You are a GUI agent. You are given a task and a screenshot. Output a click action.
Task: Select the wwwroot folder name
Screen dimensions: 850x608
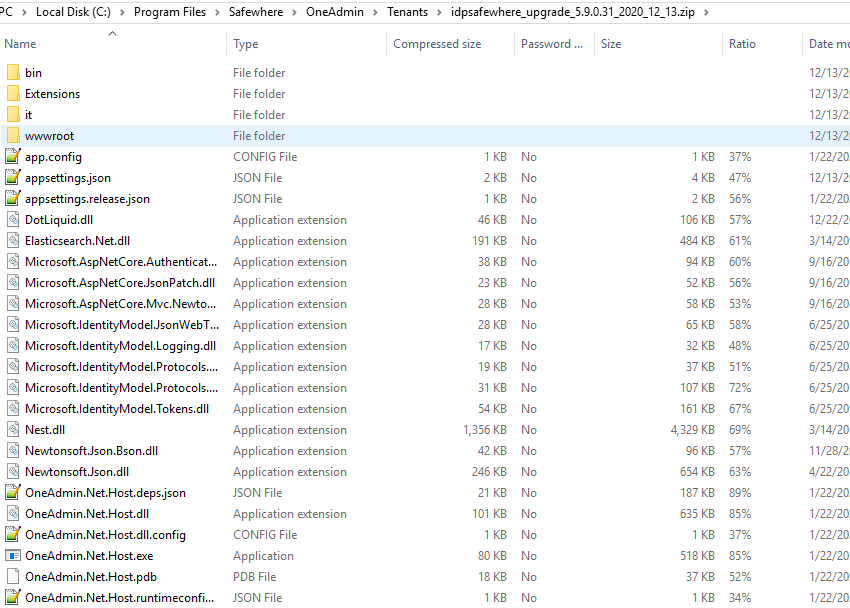49,136
